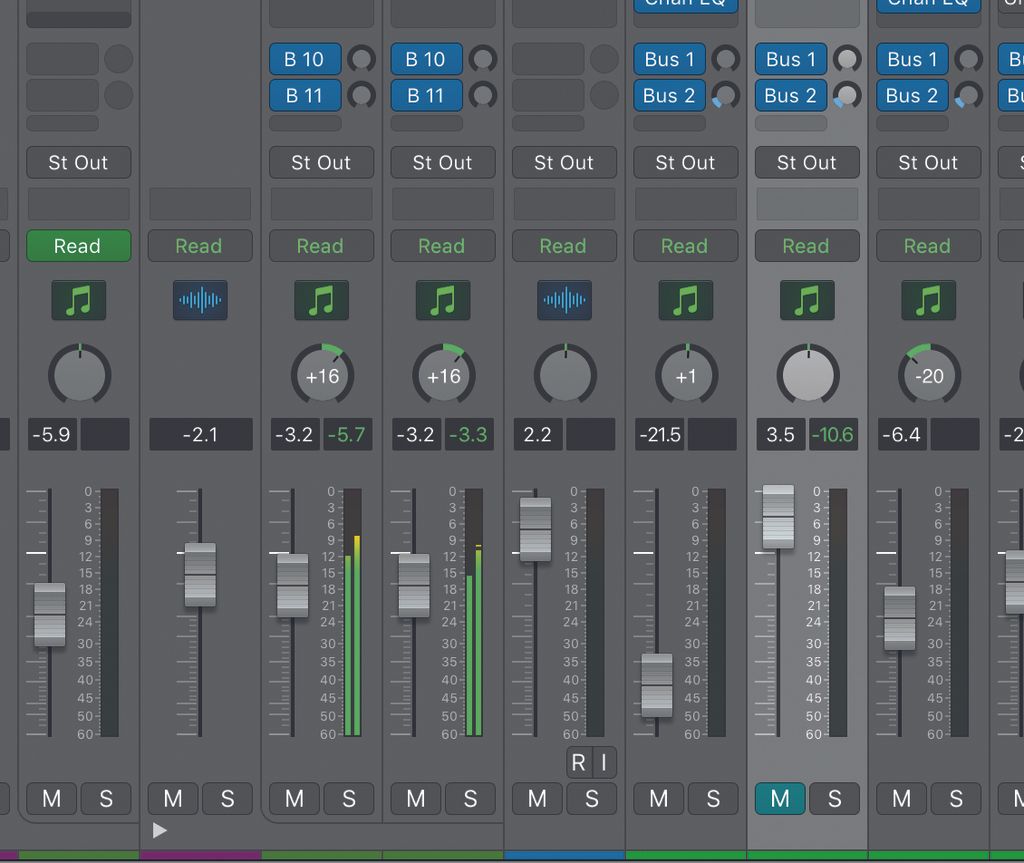Enable the R record button near the bottom

[578, 762]
